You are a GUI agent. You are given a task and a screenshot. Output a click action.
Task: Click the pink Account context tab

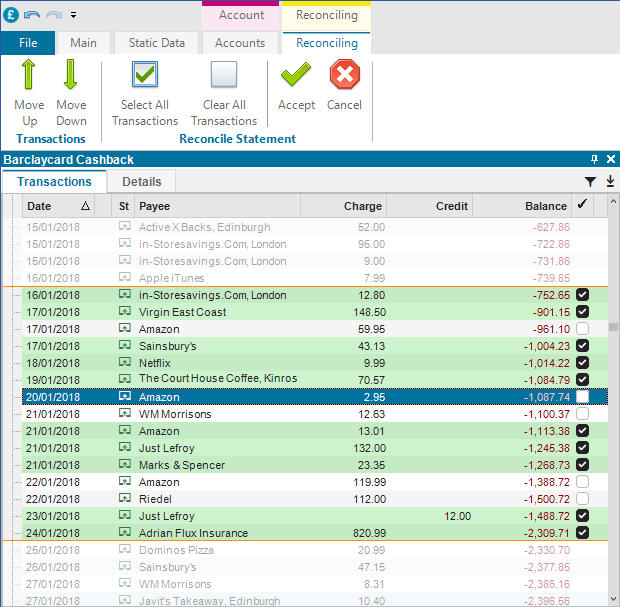tap(241, 15)
